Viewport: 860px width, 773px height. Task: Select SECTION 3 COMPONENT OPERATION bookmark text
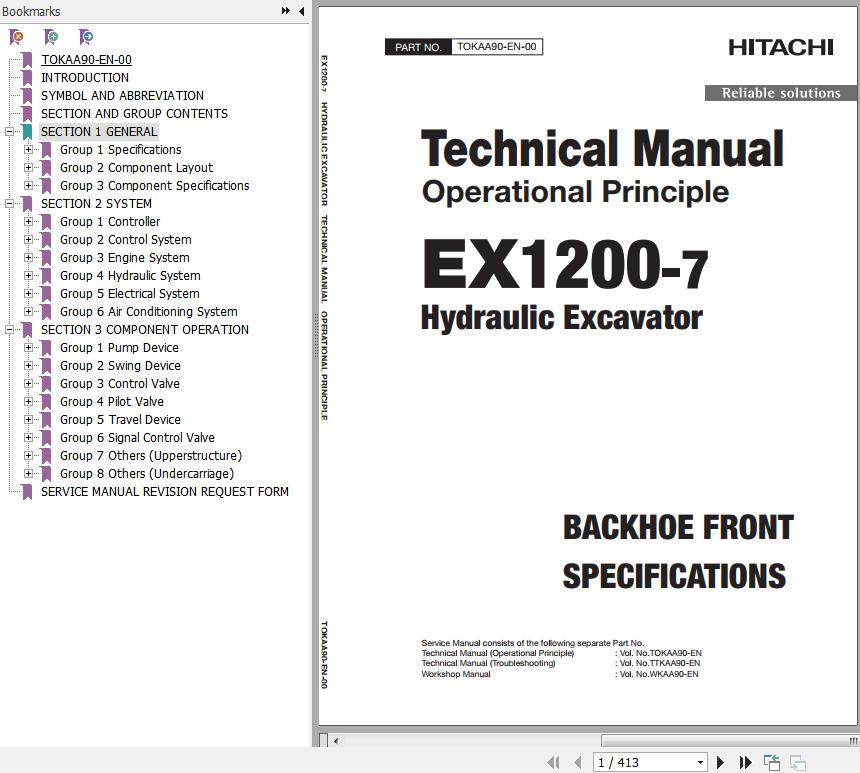145,330
